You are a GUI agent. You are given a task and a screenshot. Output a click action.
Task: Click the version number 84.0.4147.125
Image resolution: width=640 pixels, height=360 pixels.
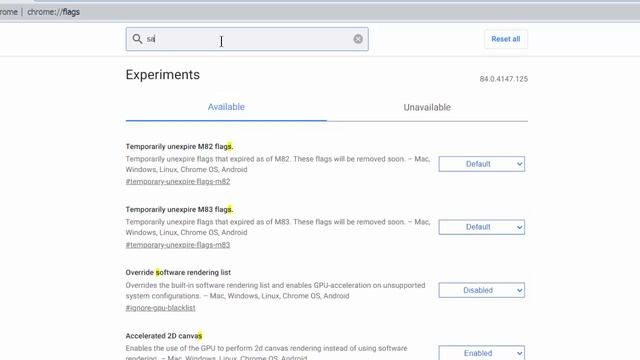click(504, 79)
